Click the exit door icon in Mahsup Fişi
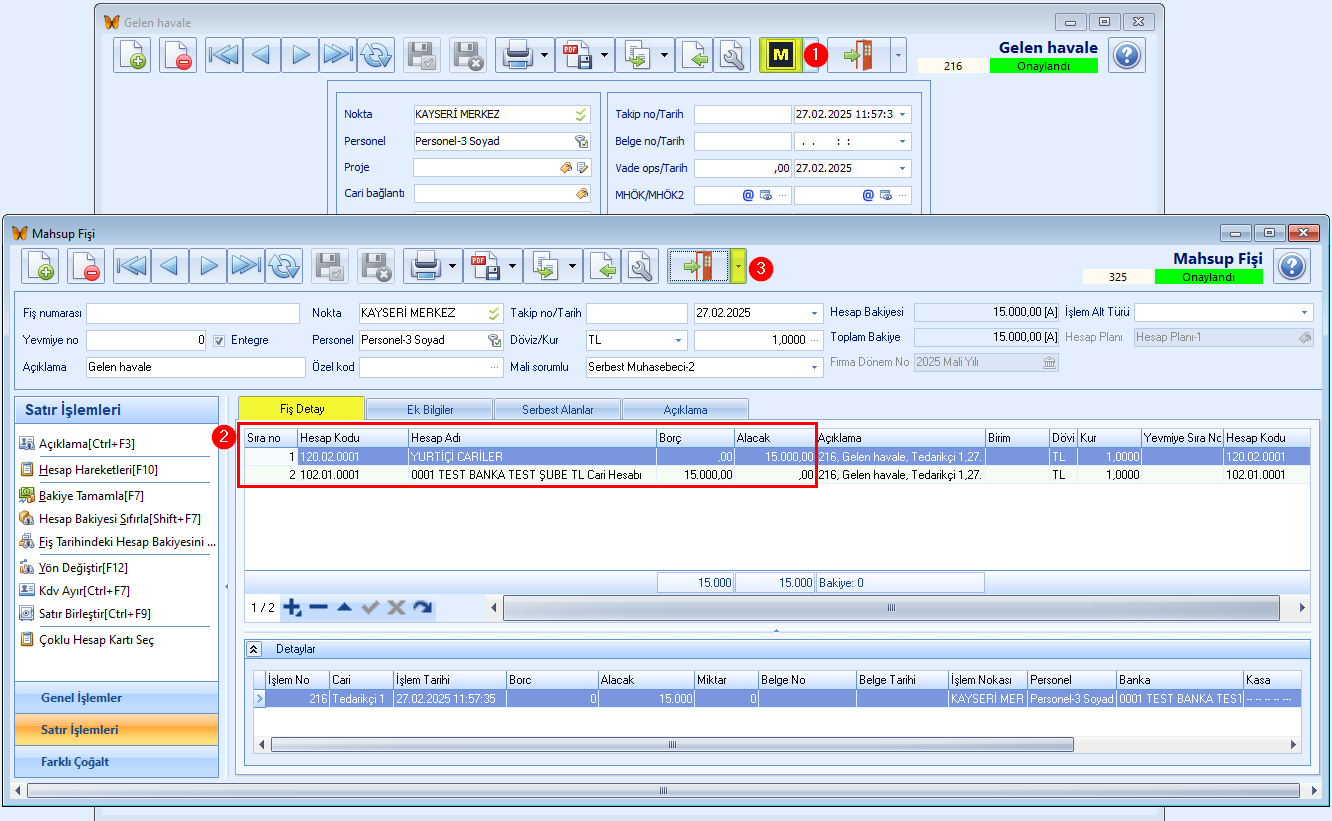This screenshot has height=821, width=1332. pos(699,266)
